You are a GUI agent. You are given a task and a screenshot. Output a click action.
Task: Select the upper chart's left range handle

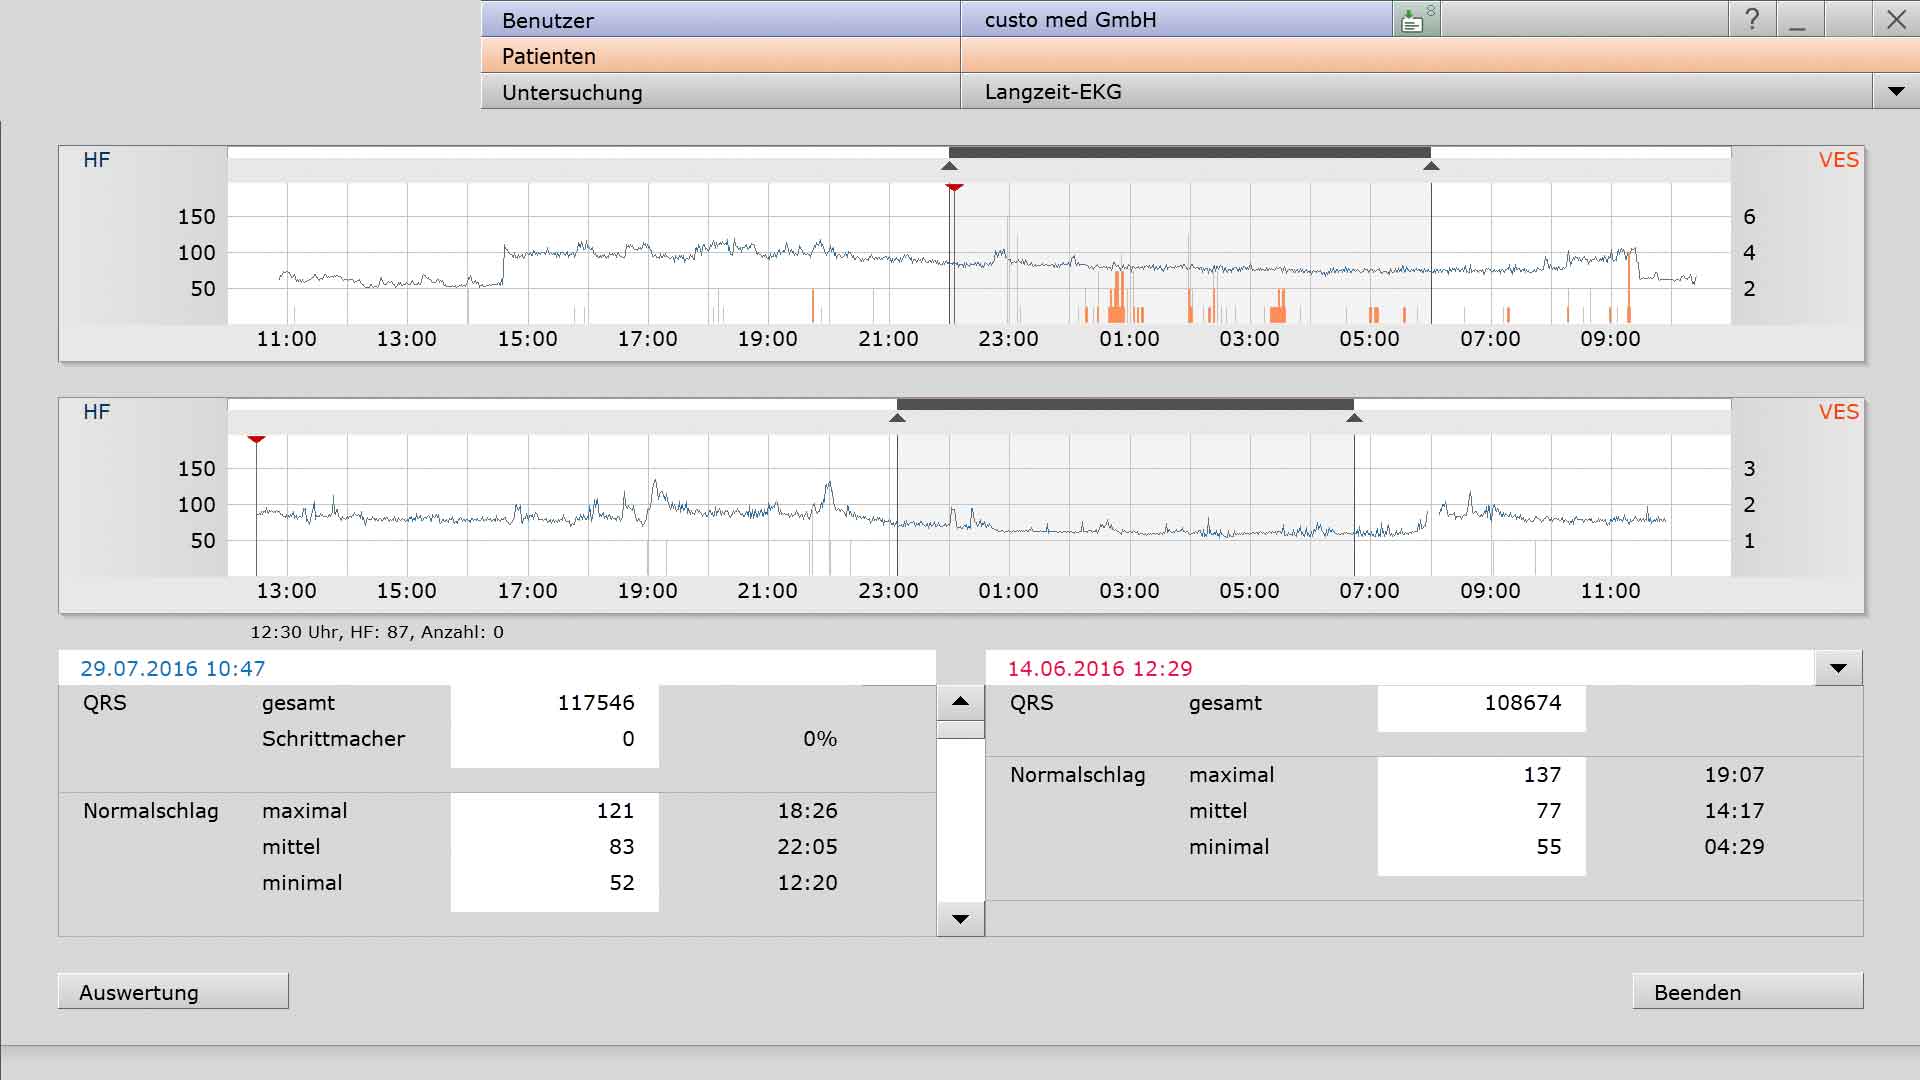tap(950, 166)
